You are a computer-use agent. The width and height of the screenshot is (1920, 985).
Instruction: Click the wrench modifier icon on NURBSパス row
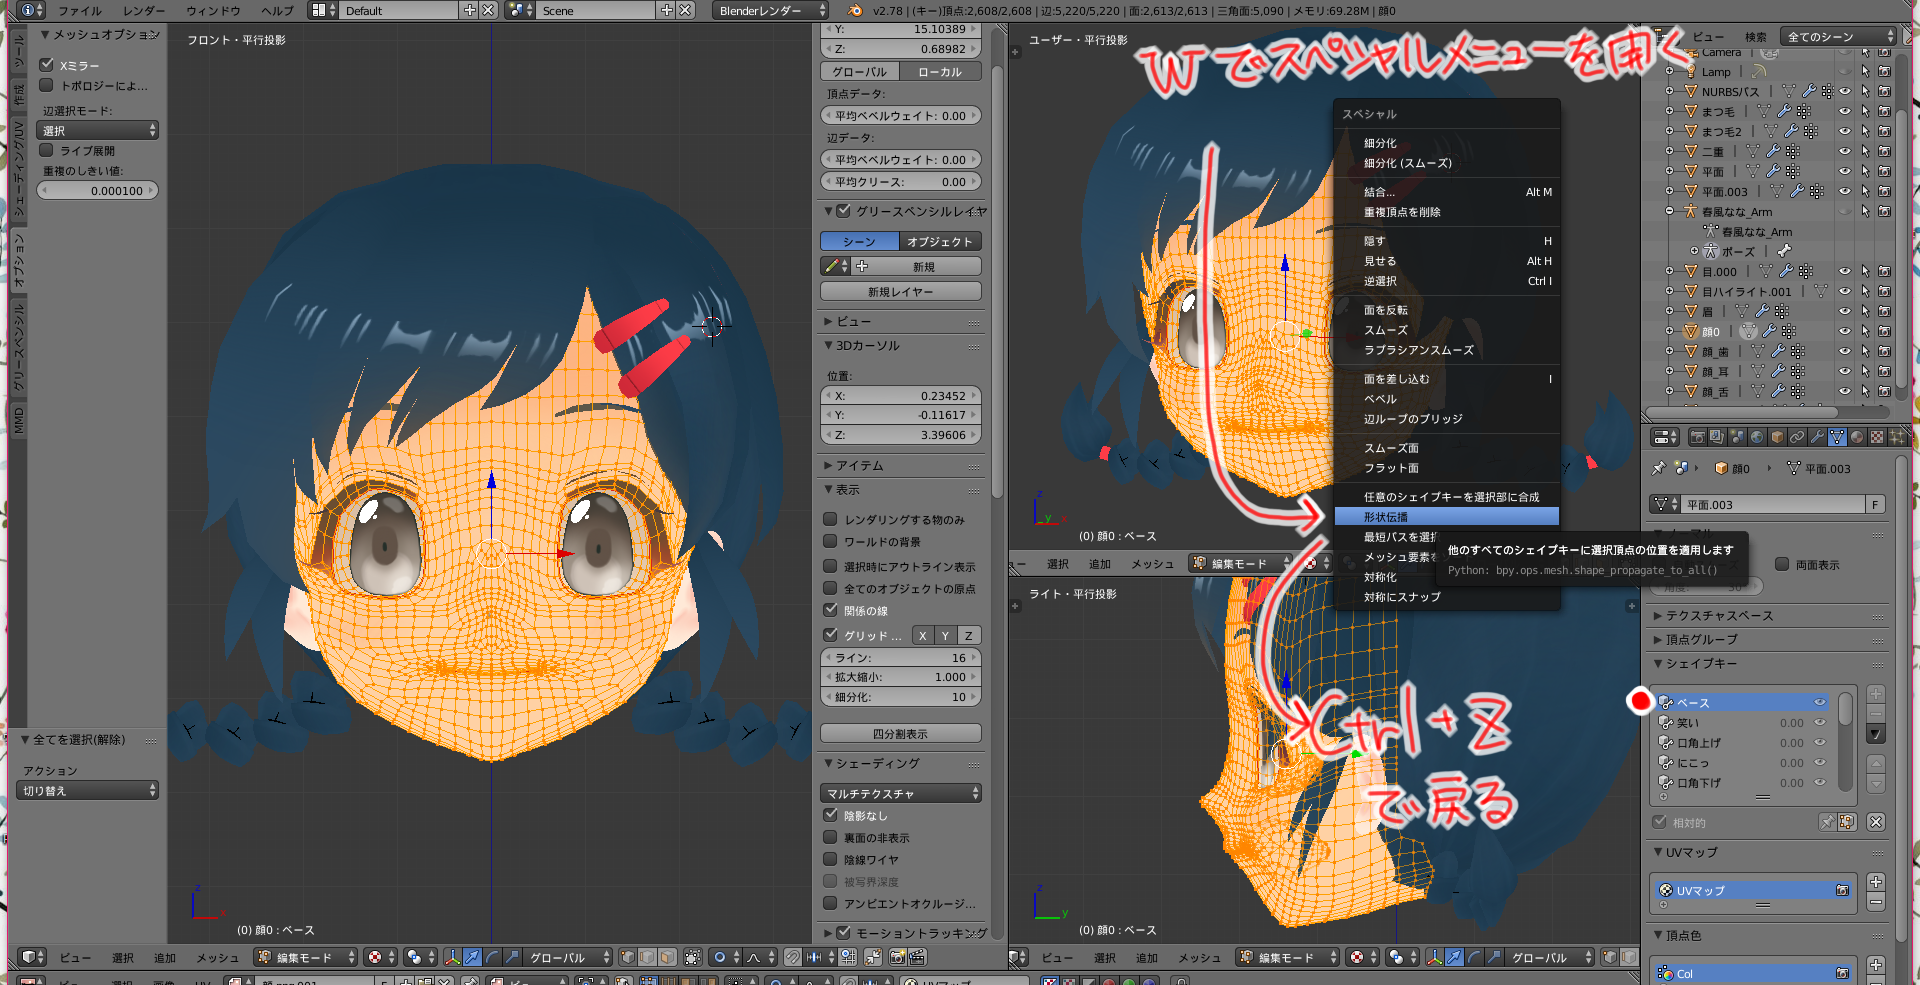(1808, 91)
